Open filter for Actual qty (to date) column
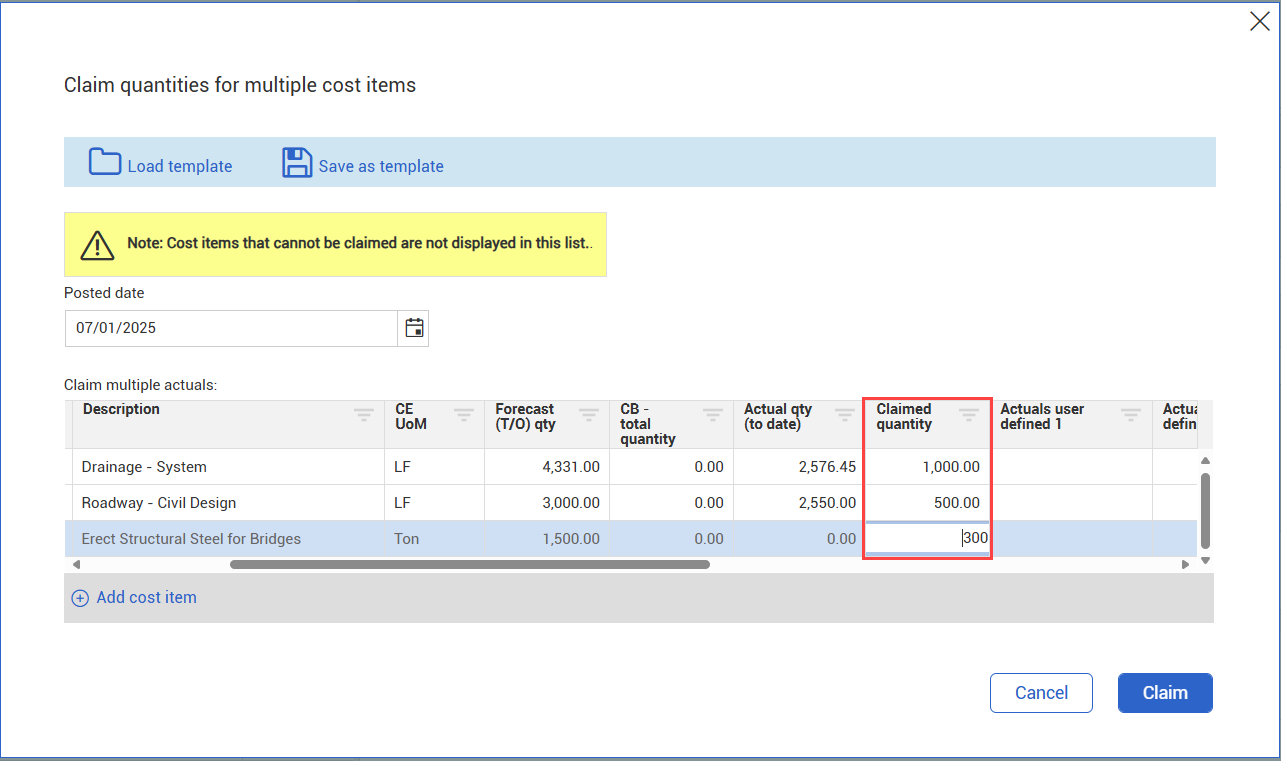This screenshot has width=1281, height=761. (x=845, y=415)
